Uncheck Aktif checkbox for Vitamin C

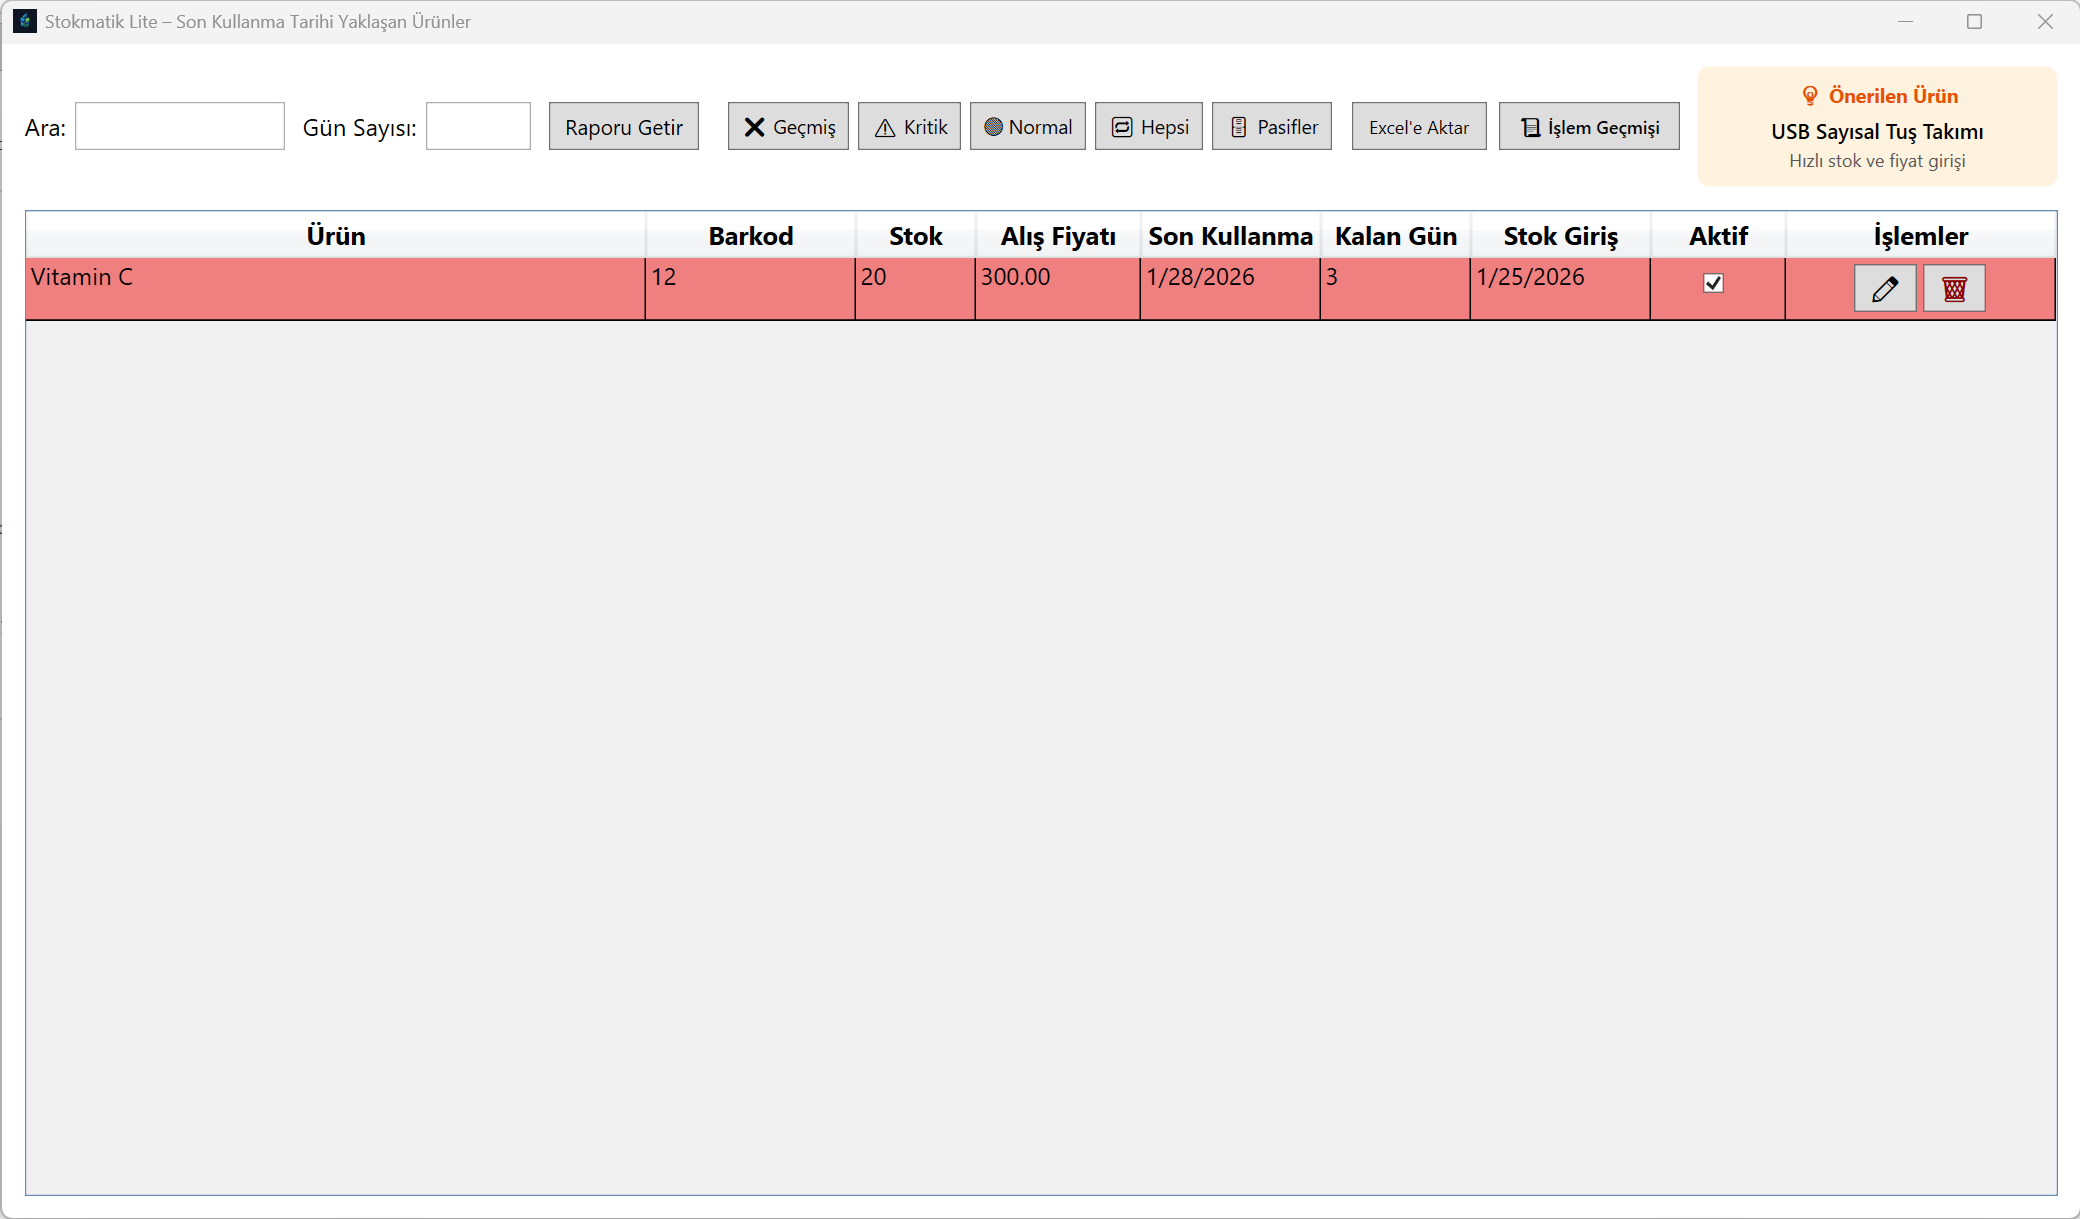[1713, 283]
